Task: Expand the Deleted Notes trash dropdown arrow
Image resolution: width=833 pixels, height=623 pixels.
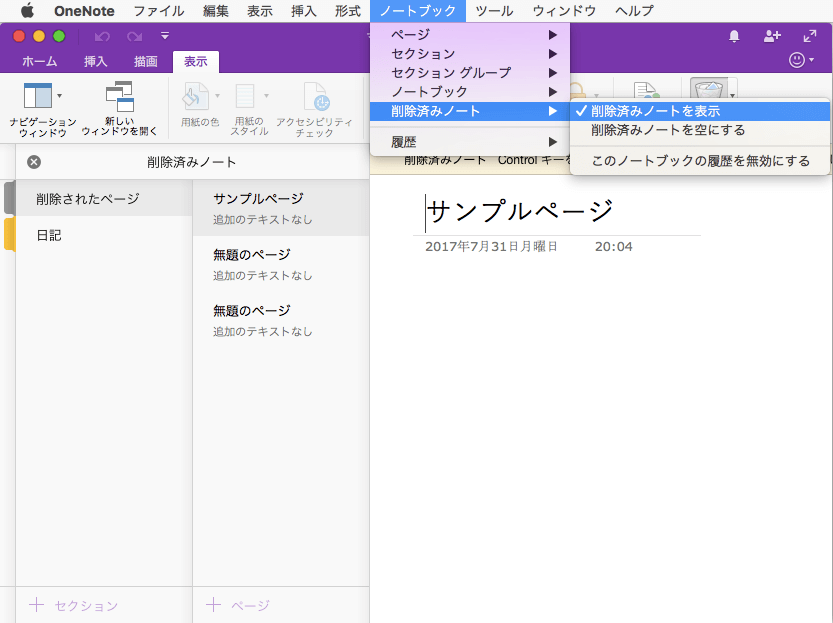Action: click(733, 96)
